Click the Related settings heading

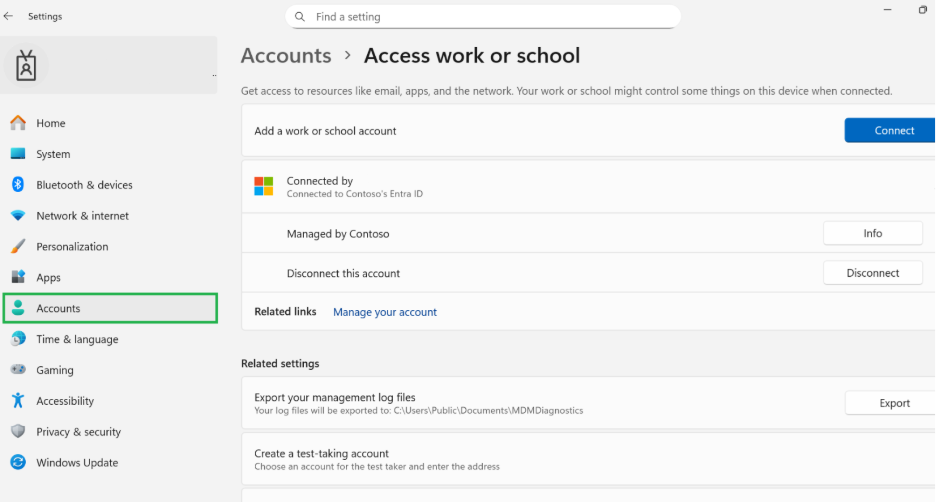point(280,363)
